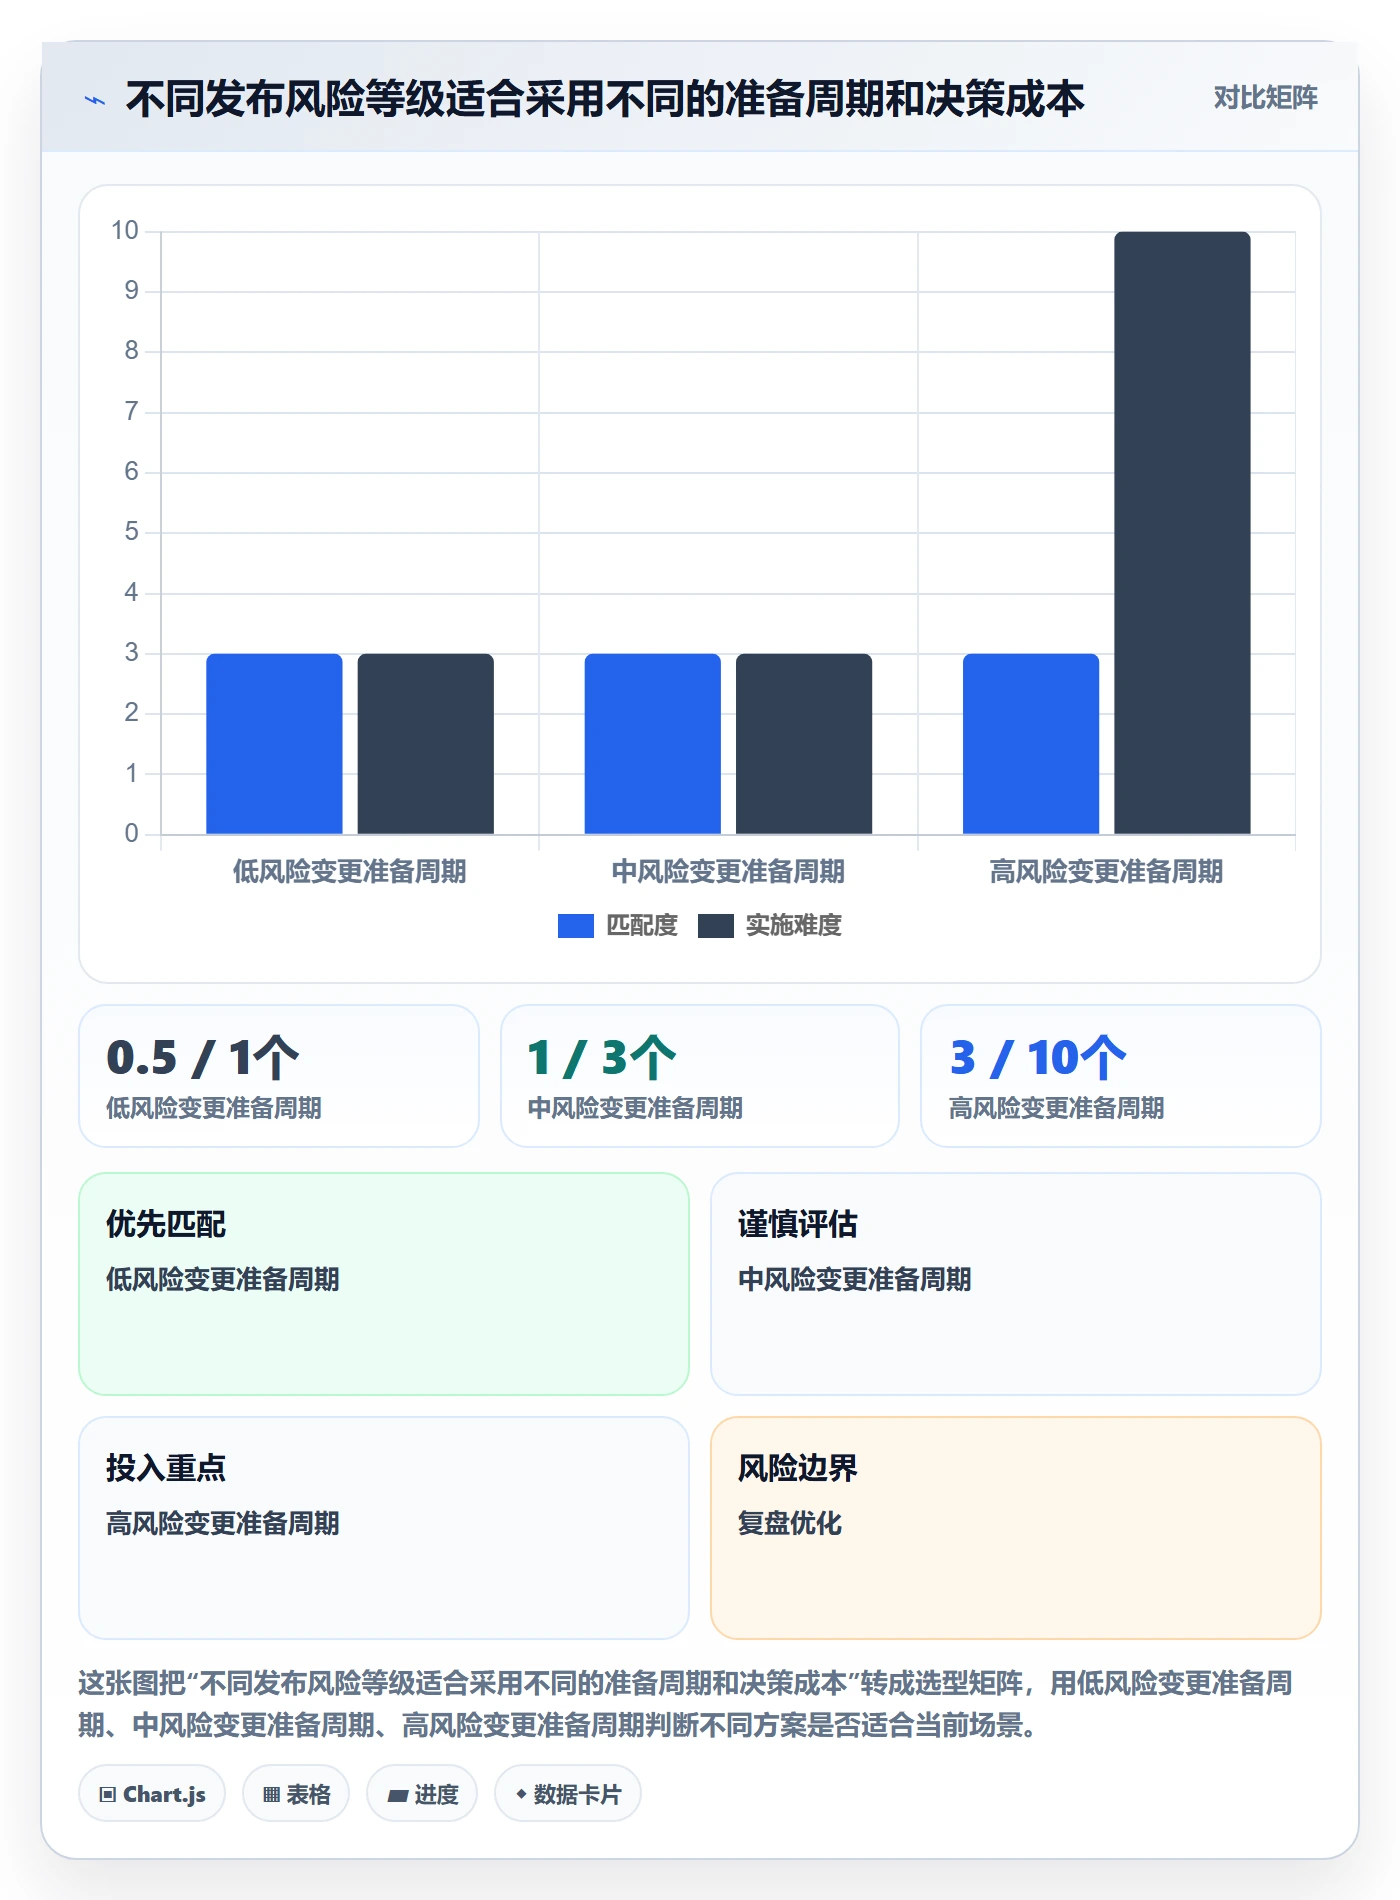Click the 进度 tag chip
Image resolution: width=1400 pixels, height=1900 pixels.
click(422, 1794)
